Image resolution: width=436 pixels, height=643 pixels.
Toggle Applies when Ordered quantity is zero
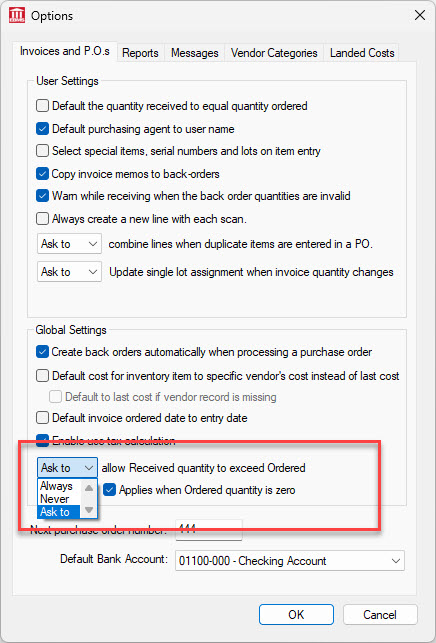[110, 490]
